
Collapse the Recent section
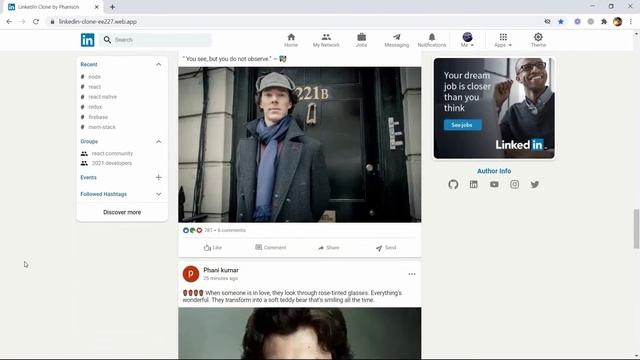(x=158, y=64)
